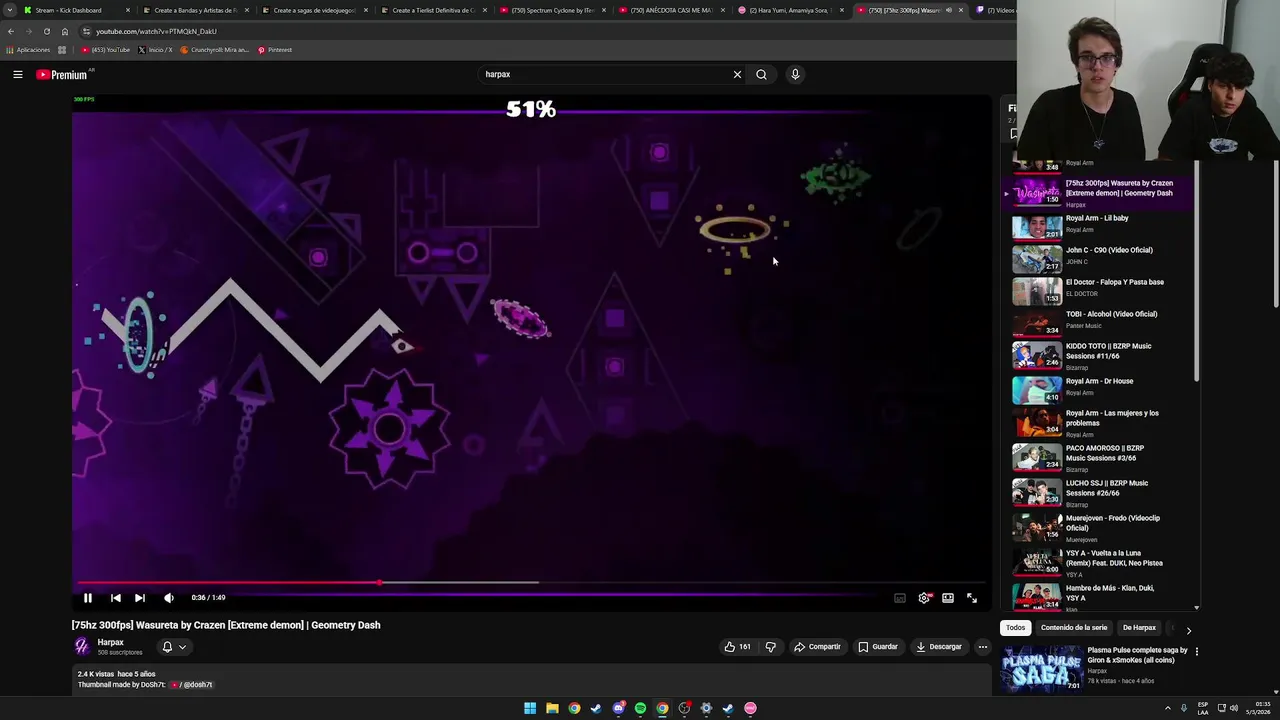Viewport: 1280px width, 720px height.
Task: Open more actions three-dot menu under video
Action: [x=983, y=647]
